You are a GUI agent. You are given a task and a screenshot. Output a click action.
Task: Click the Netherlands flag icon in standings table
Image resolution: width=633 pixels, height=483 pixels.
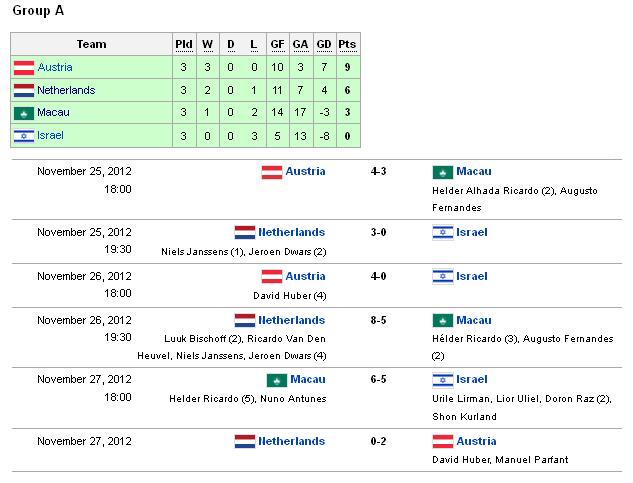pos(24,90)
